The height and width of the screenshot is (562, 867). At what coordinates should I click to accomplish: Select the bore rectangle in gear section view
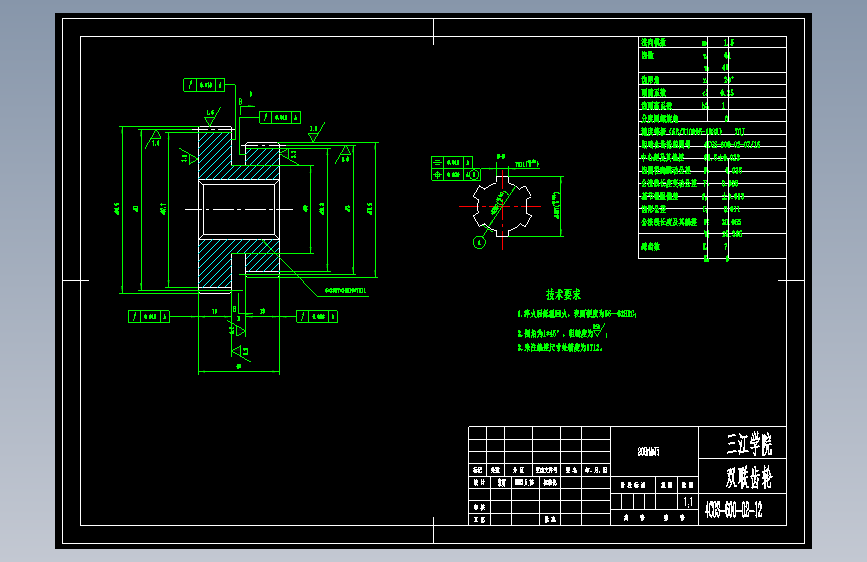tap(239, 209)
